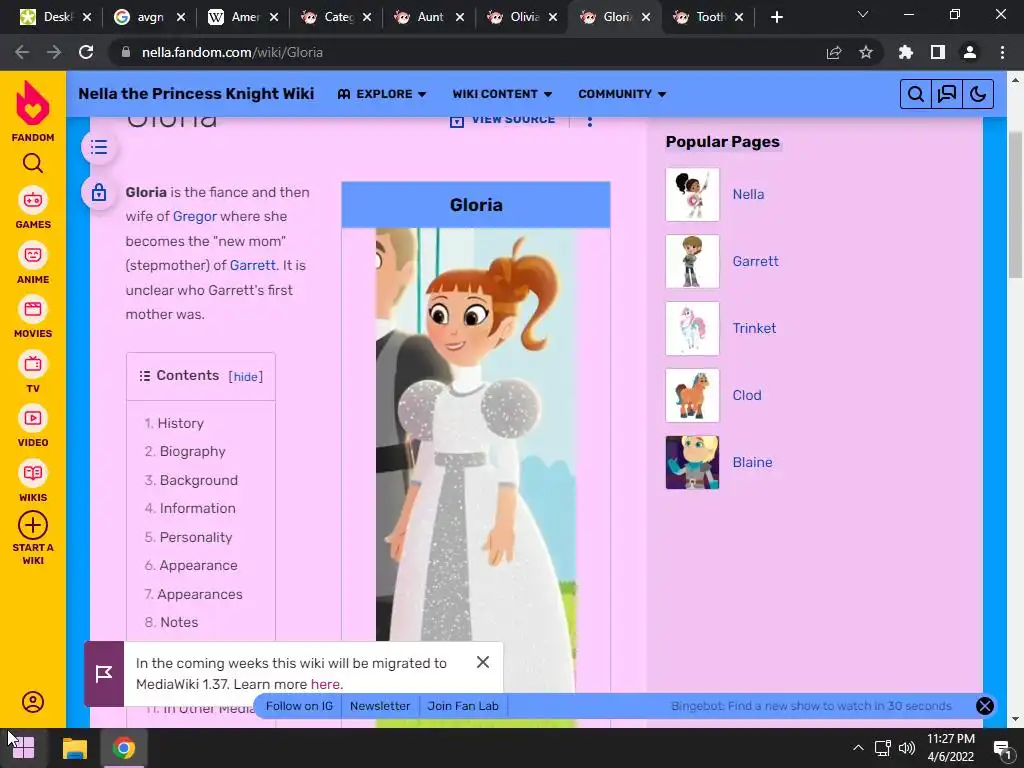Open Chrome extensions puzzle icon
1024x768 pixels.
906,52
